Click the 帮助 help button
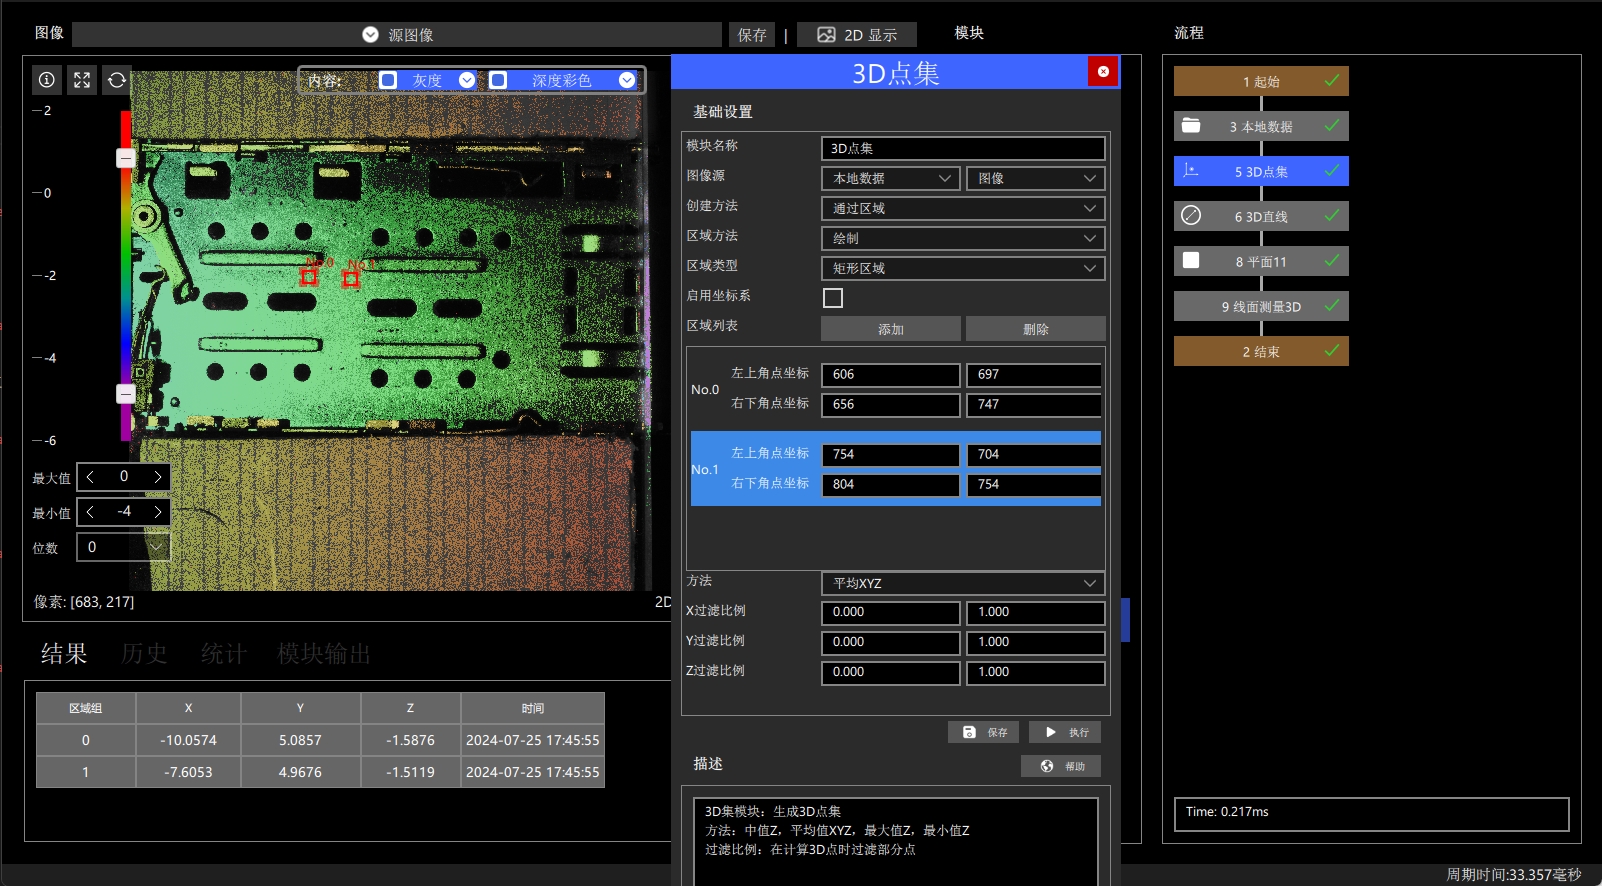Image resolution: width=1602 pixels, height=886 pixels. [1061, 766]
